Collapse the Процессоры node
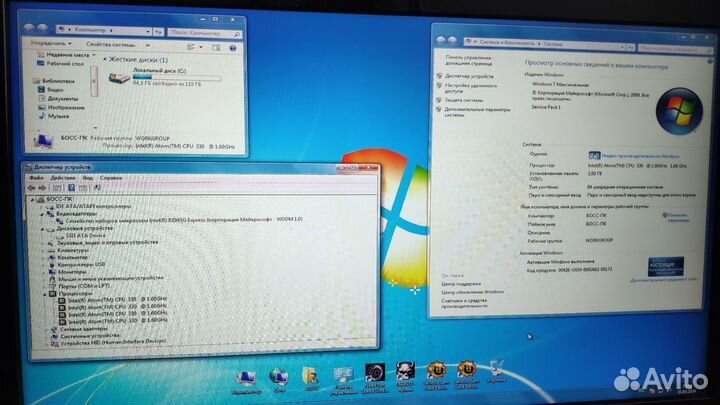720x405 pixels. (45, 294)
